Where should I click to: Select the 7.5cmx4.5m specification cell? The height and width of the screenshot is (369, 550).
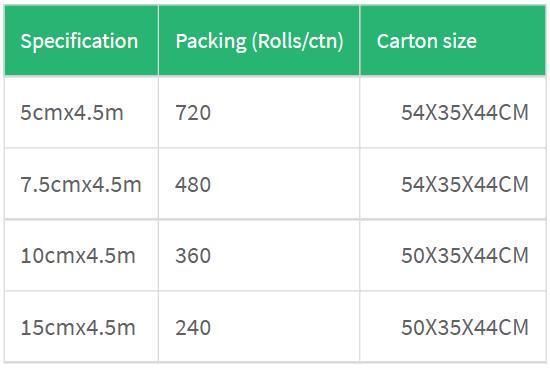(x=81, y=184)
